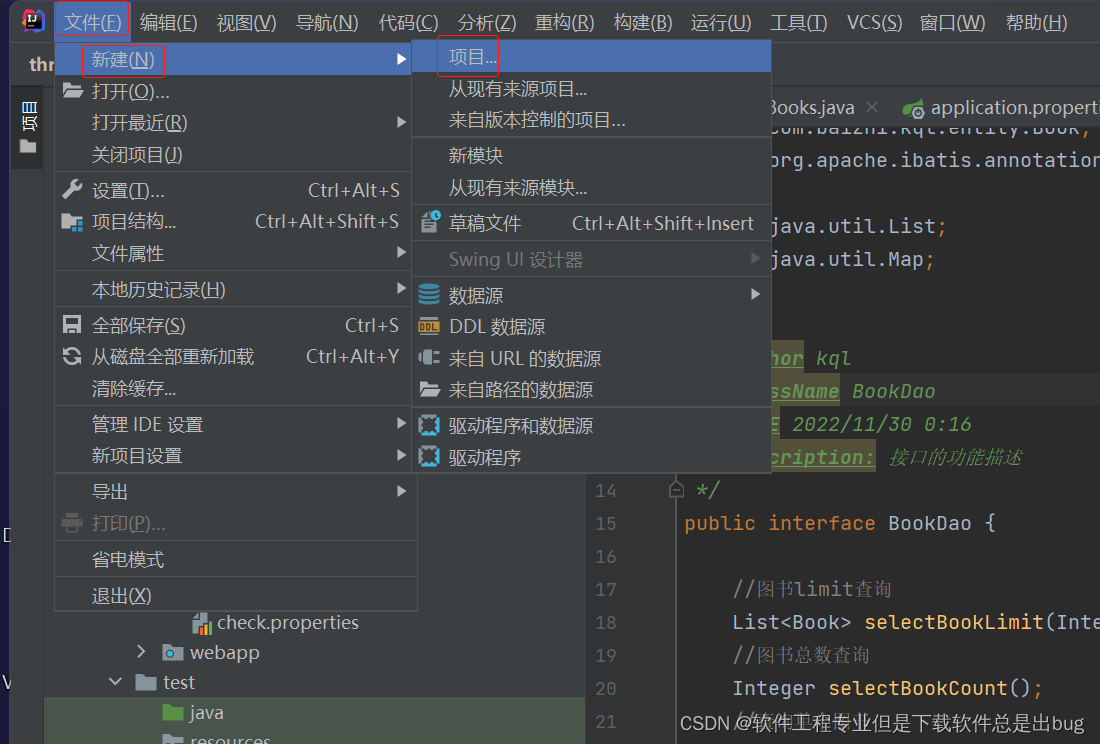Click the DDL 数据源 icon
The height and width of the screenshot is (744, 1100).
(x=428, y=326)
